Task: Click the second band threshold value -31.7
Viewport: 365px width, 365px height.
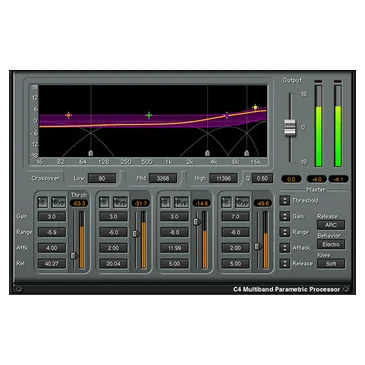Action: point(140,203)
